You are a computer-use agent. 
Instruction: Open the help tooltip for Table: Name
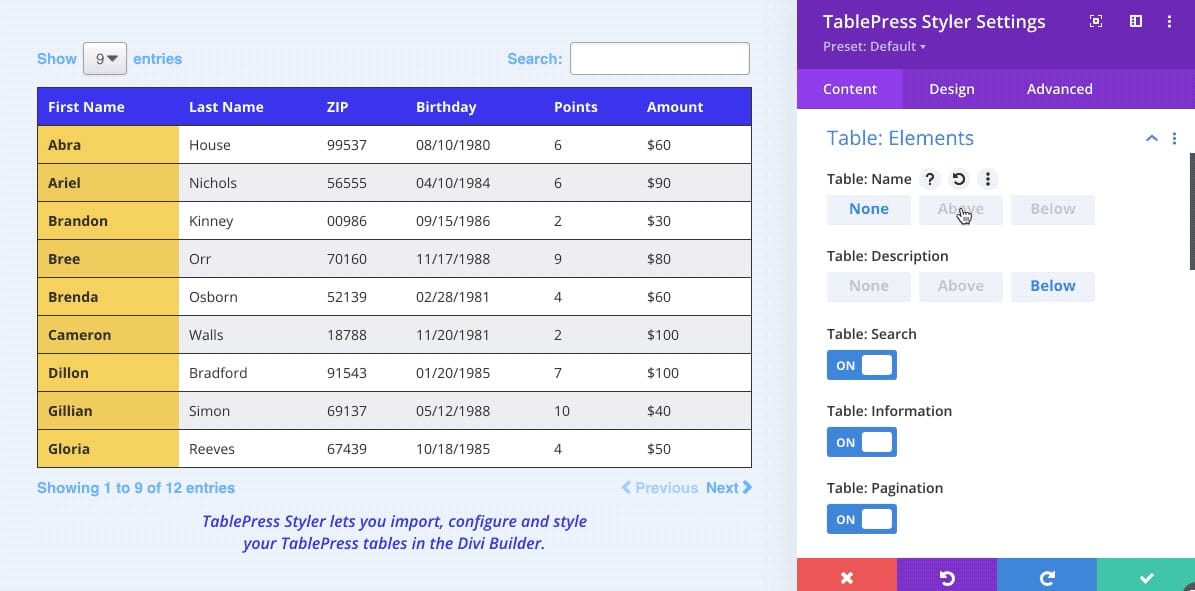click(929, 179)
